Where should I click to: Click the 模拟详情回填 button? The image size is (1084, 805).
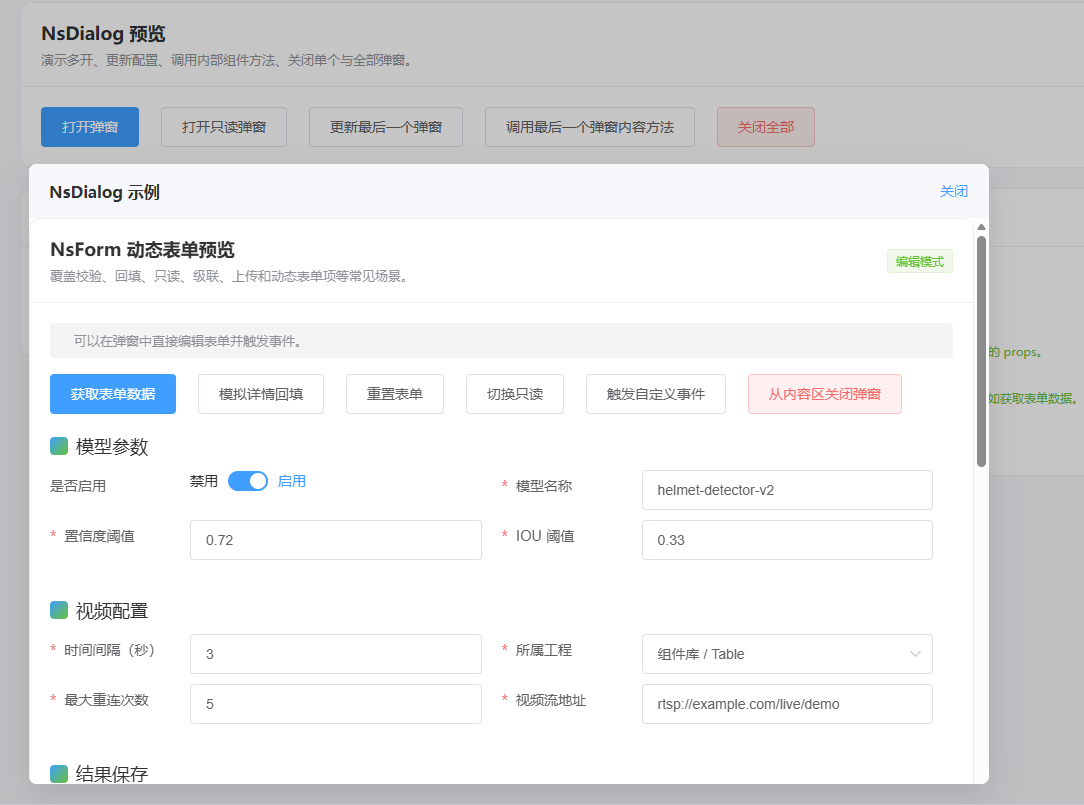click(261, 394)
